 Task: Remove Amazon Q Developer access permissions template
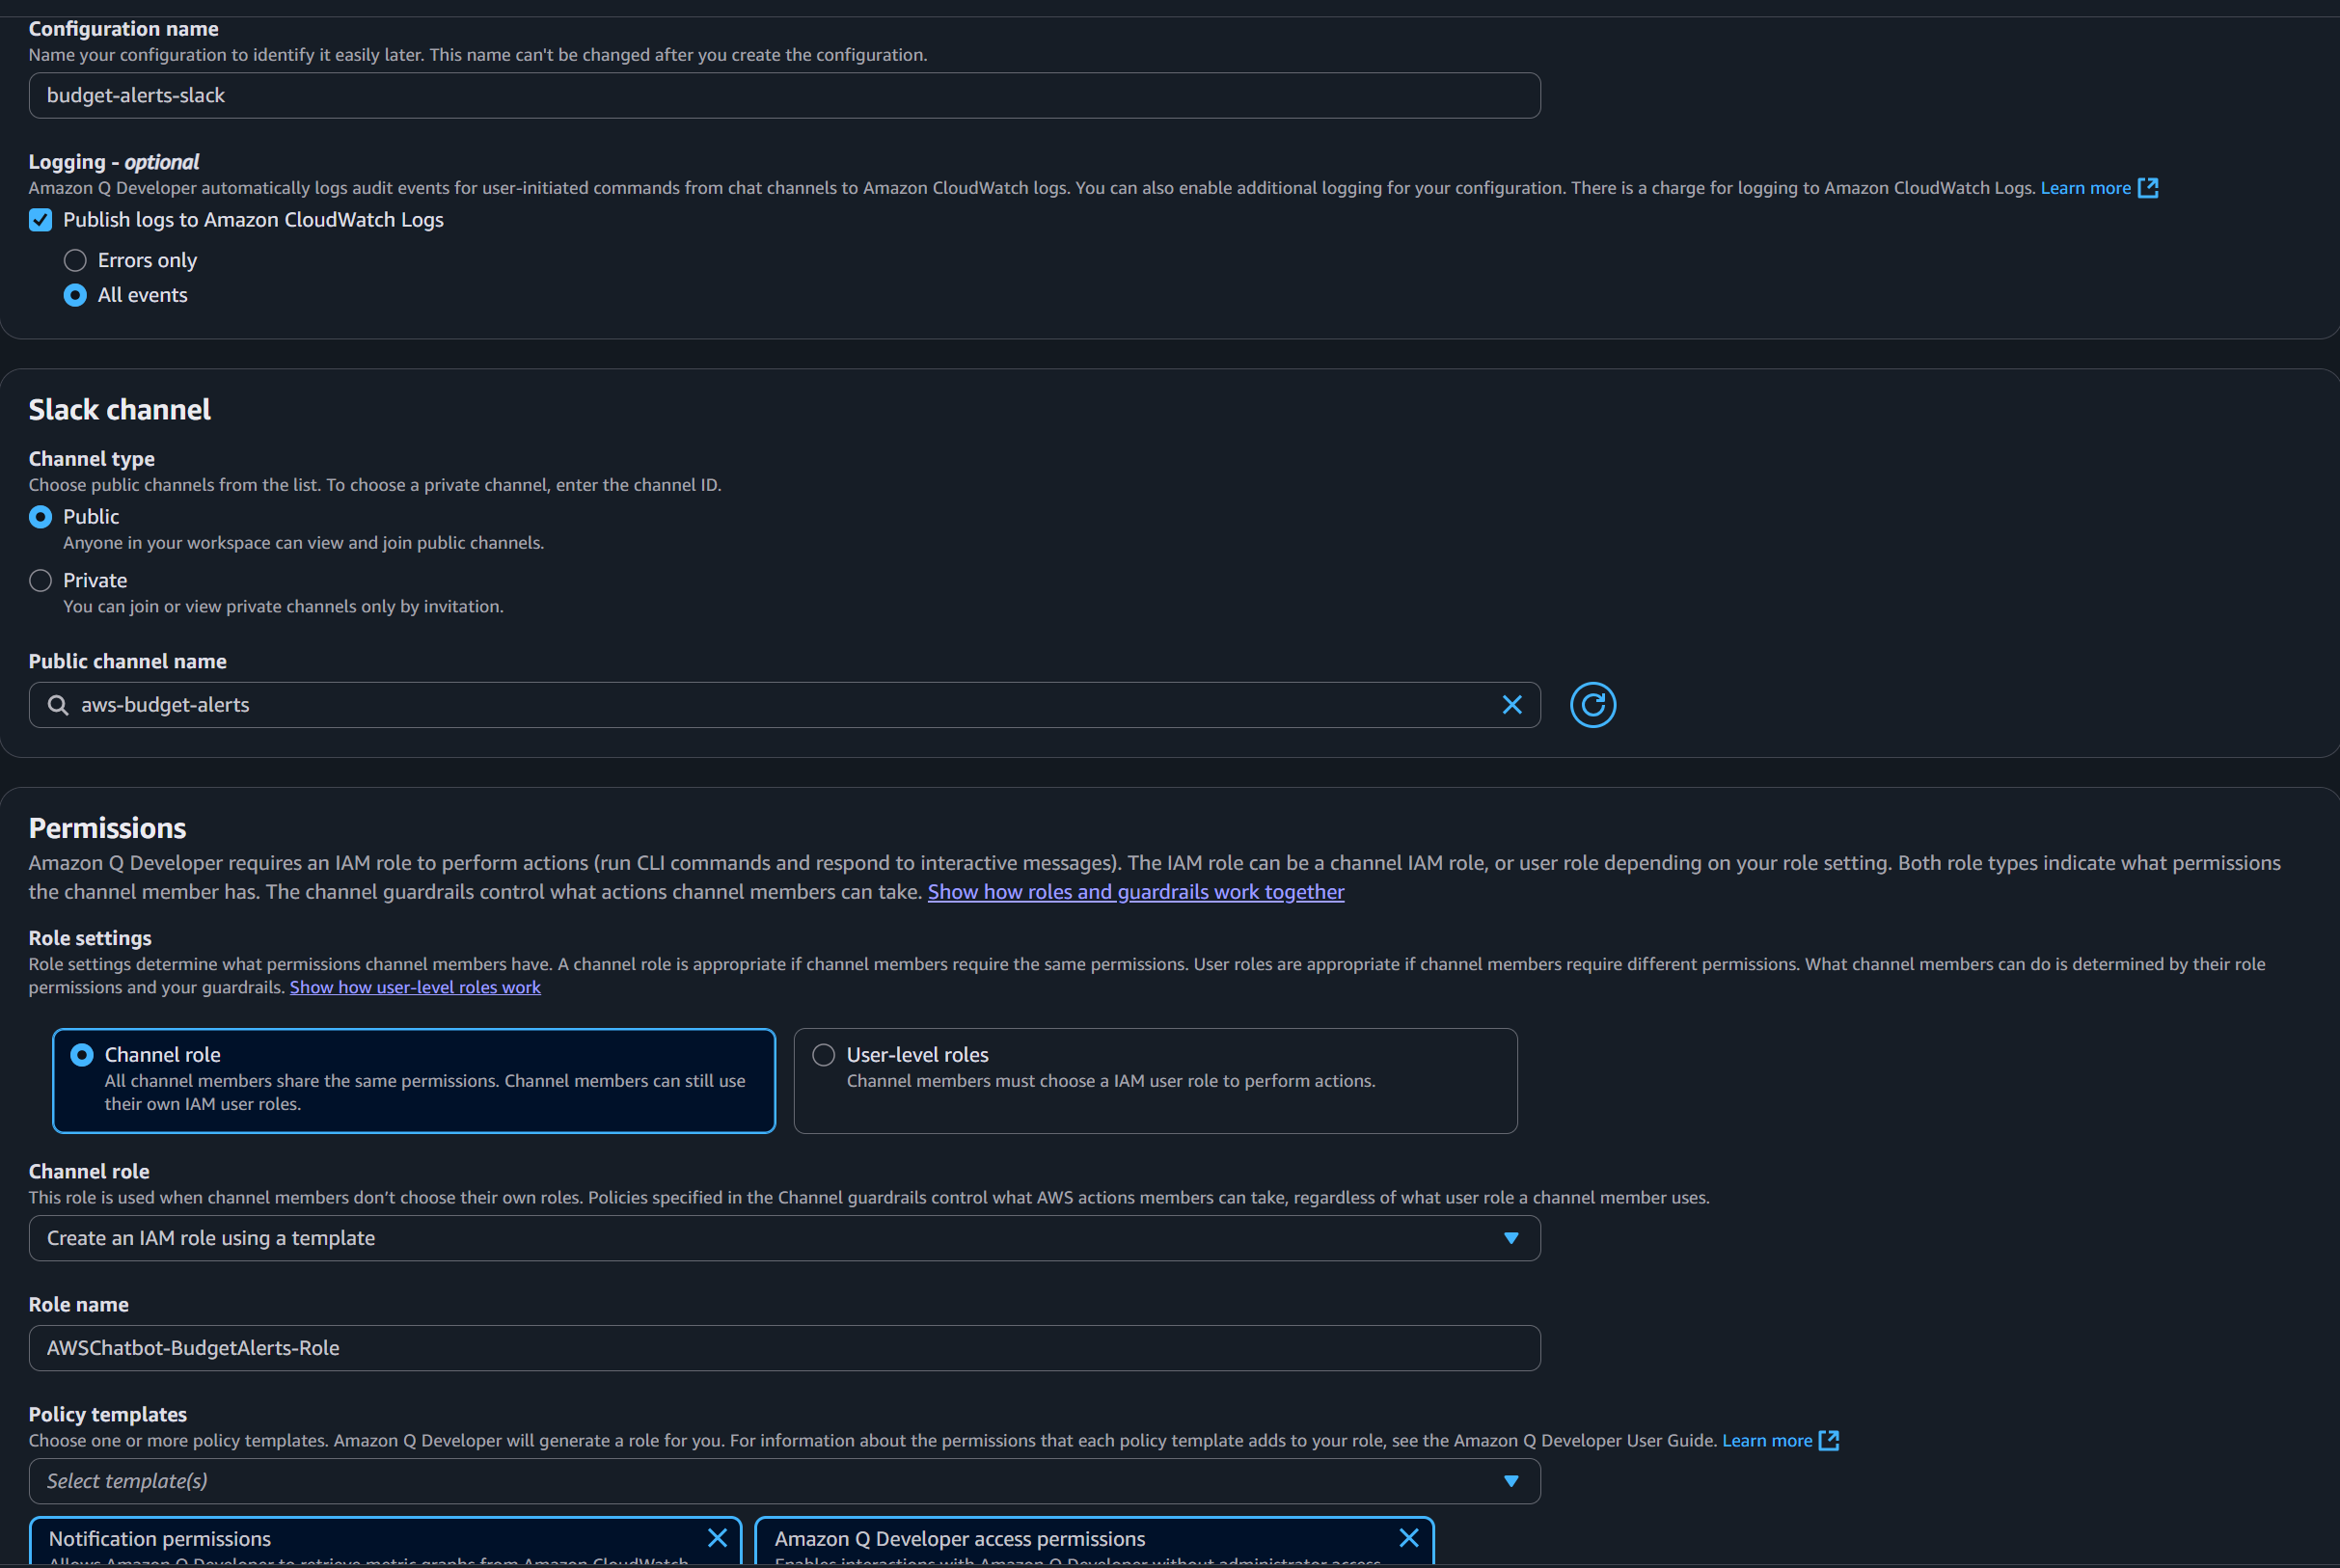[1408, 1538]
